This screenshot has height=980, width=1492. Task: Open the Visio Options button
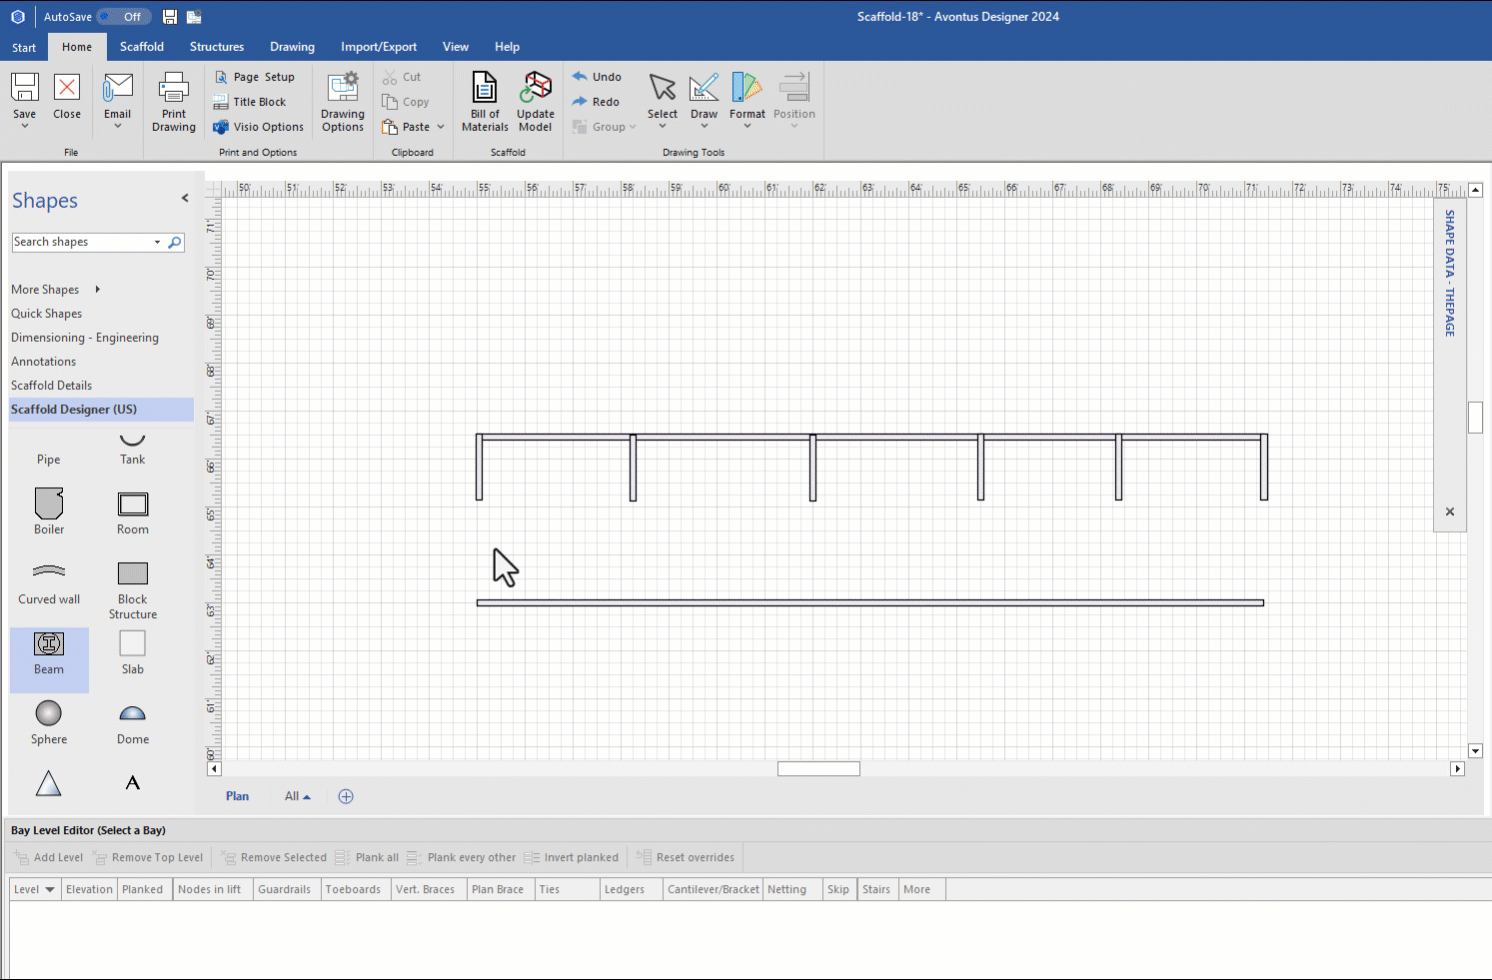pyautogui.click(x=258, y=127)
